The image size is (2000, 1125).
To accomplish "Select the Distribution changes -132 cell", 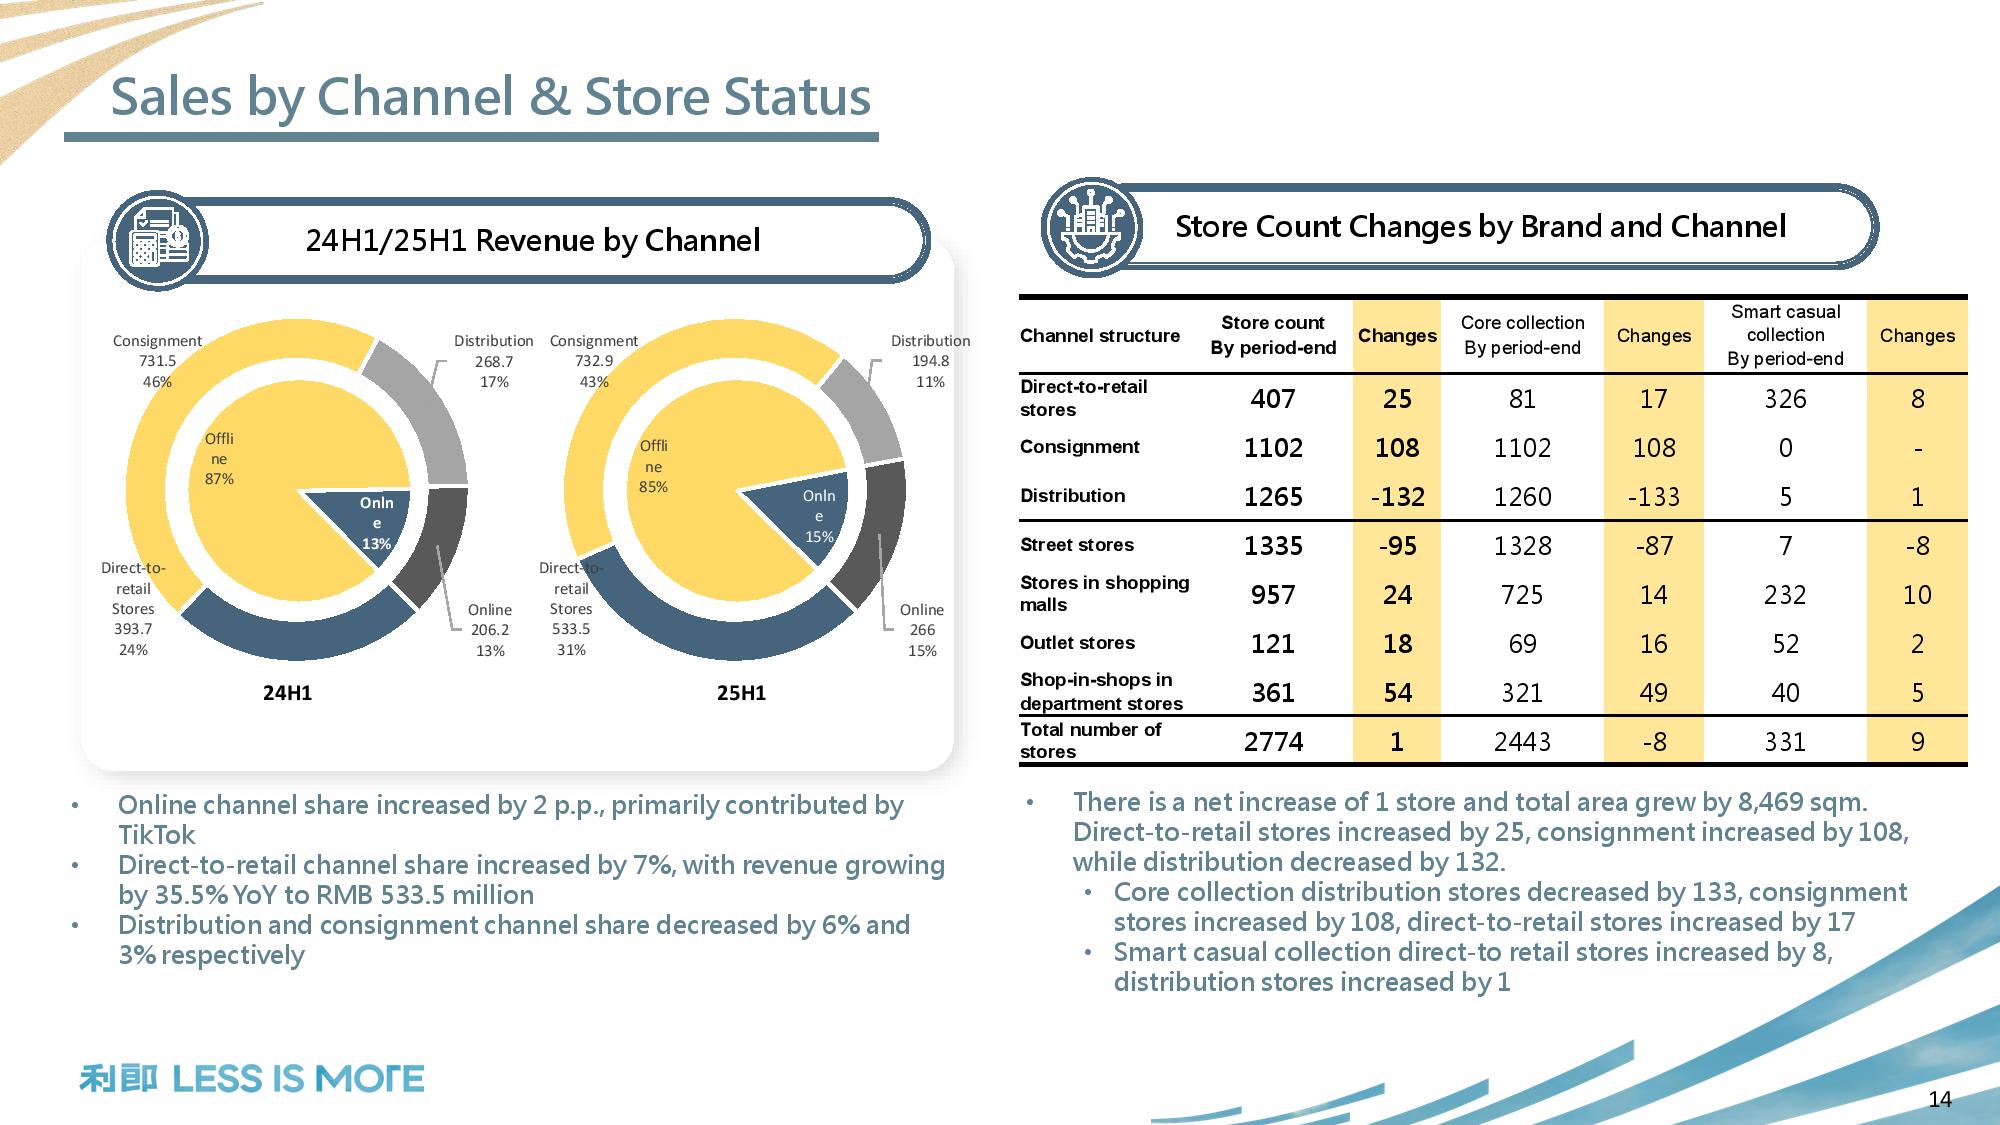I will [1397, 497].
